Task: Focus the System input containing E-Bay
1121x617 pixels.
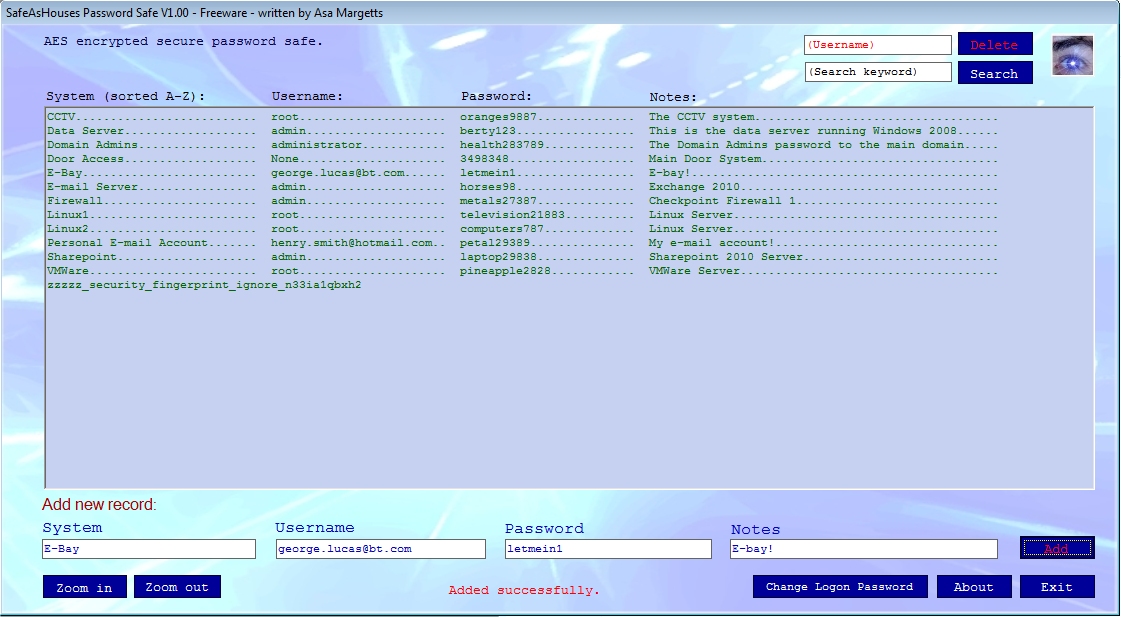Action: [x=149, y=549]
